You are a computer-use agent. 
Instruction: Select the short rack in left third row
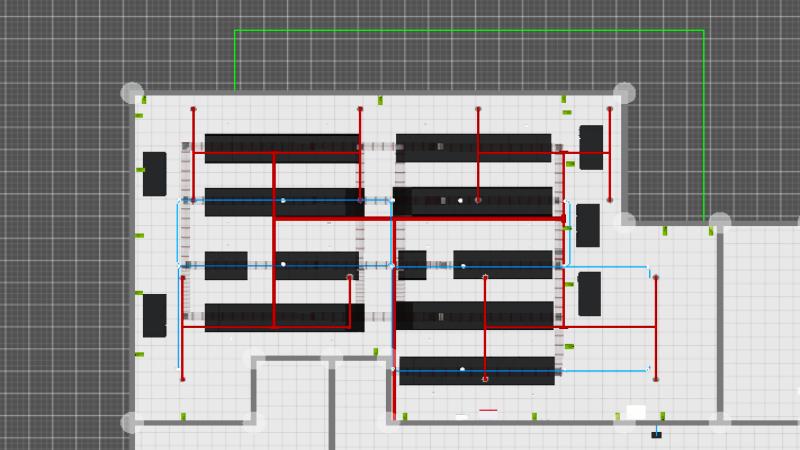[x=226, y=265]
